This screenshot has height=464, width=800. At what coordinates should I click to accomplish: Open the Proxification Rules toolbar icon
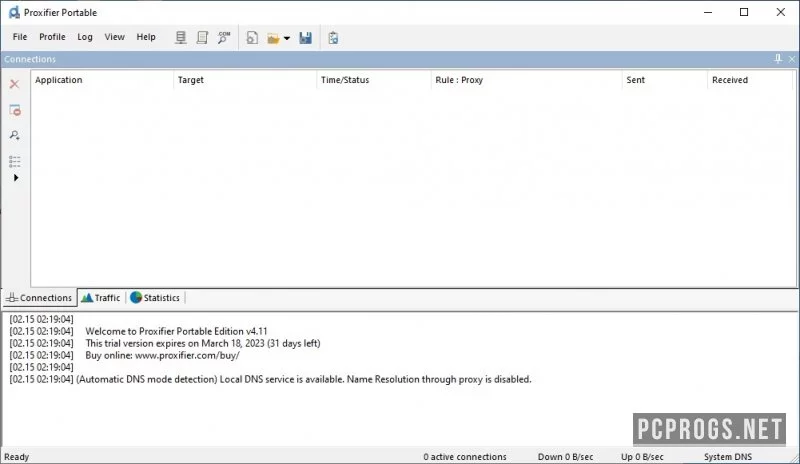[203, 38]
